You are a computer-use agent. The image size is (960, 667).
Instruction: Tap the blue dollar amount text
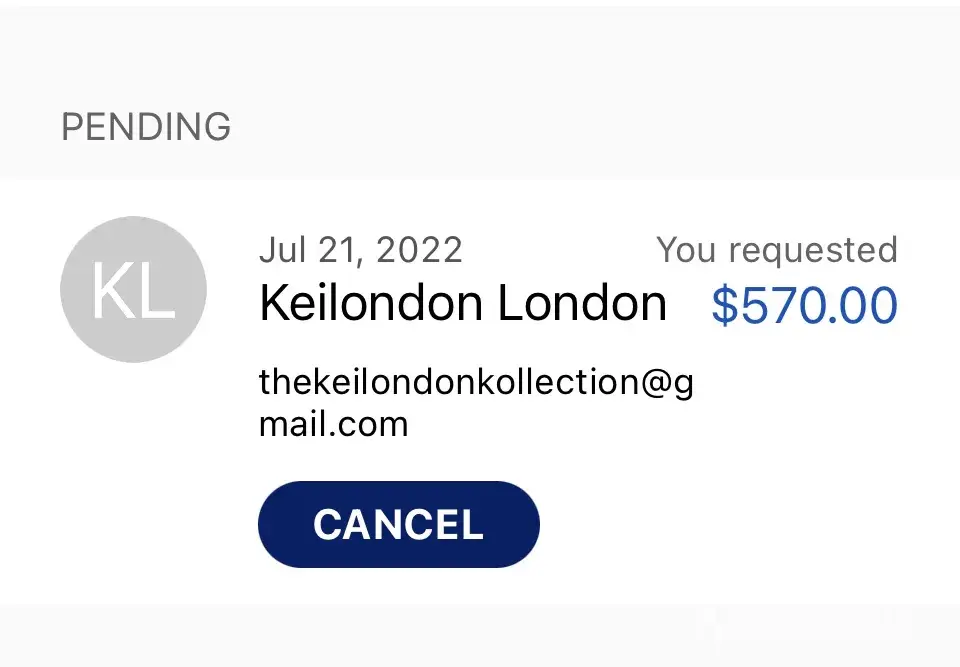point(804,306)
